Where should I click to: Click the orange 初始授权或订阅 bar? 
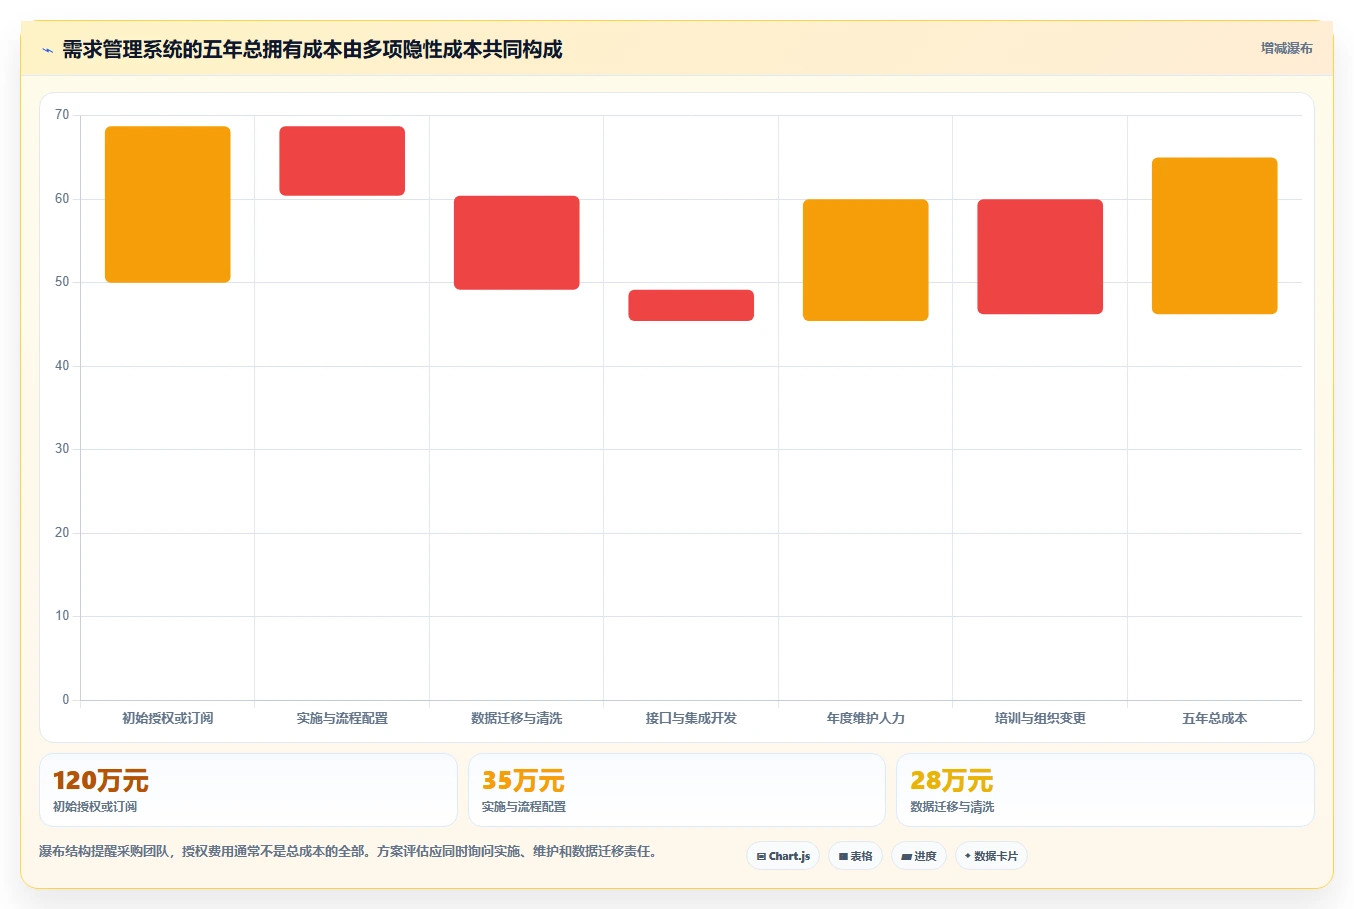pyautogui.click(x=168, y=204)
